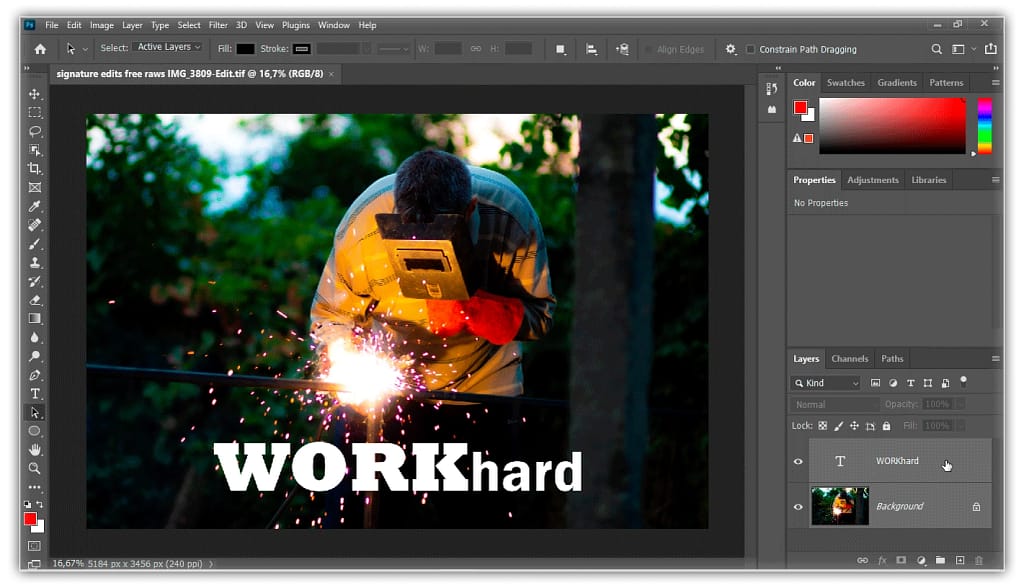This screenshot has height=588, width=1024.
Task: Select the History Brush tool
Action: pyautogui.click(x=35, y=282)
